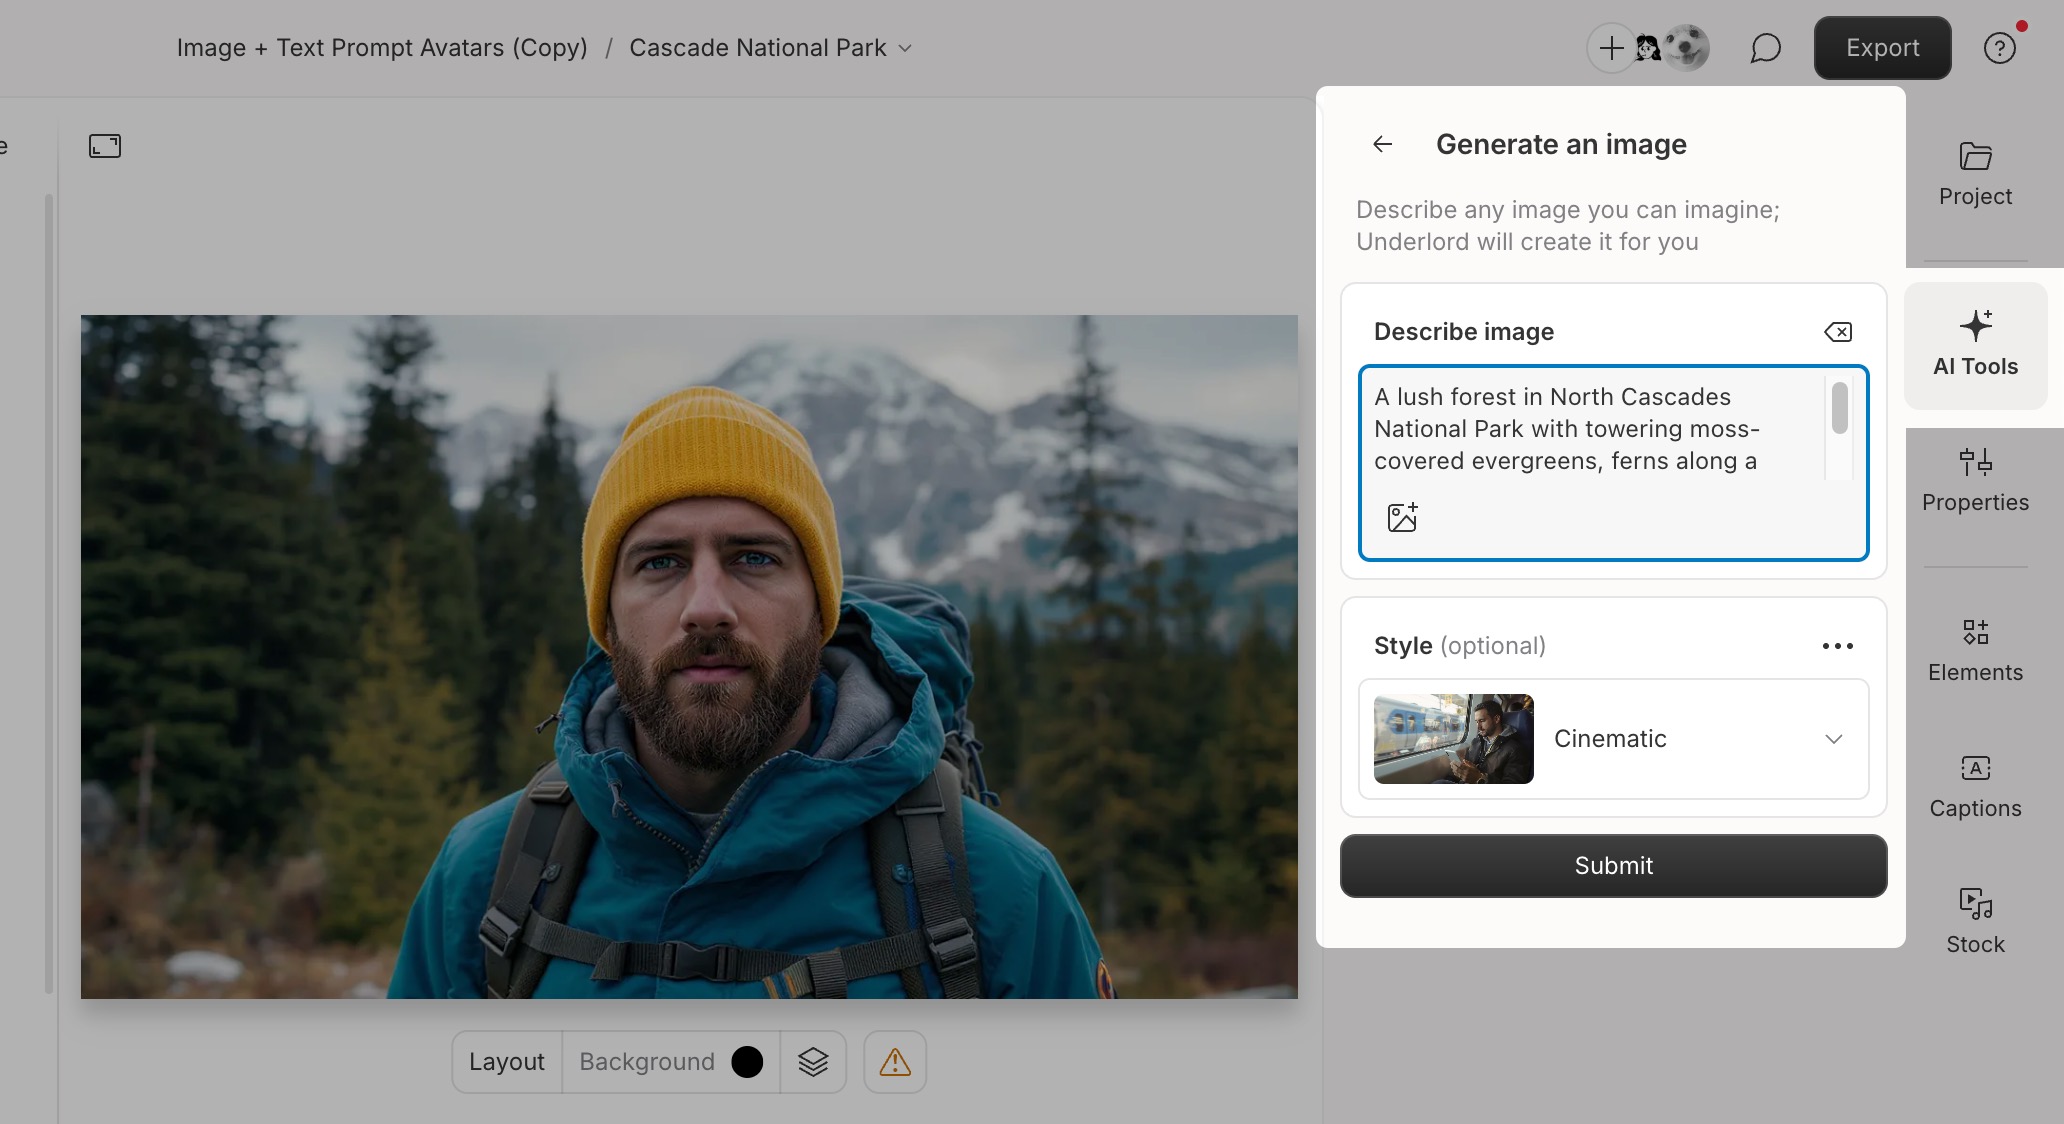The image size is (2064, 1124).
Task: Submit the image generation prompt
Action: (x=1612, y=865)
